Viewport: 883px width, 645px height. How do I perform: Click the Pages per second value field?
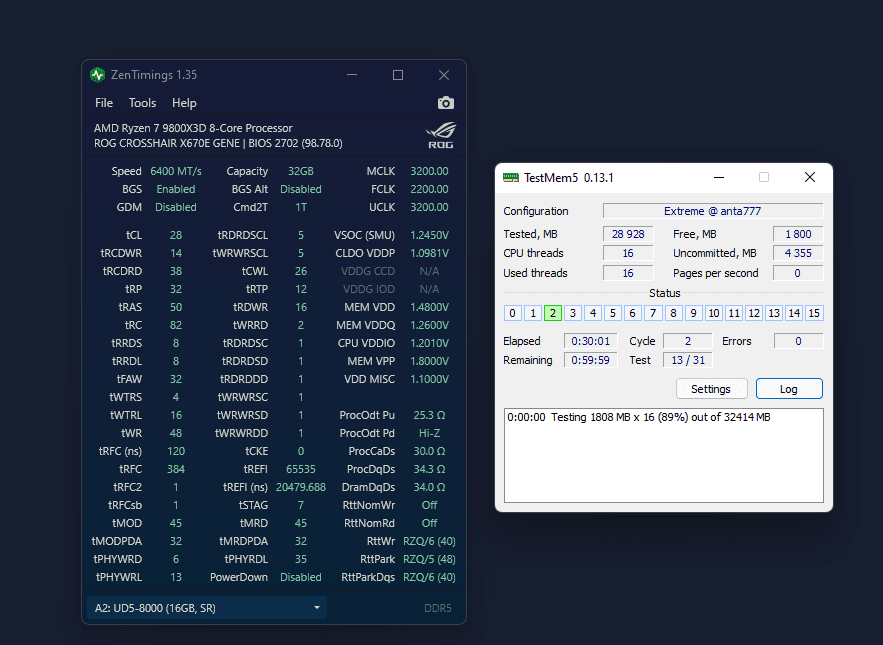(x=798, y=273)
